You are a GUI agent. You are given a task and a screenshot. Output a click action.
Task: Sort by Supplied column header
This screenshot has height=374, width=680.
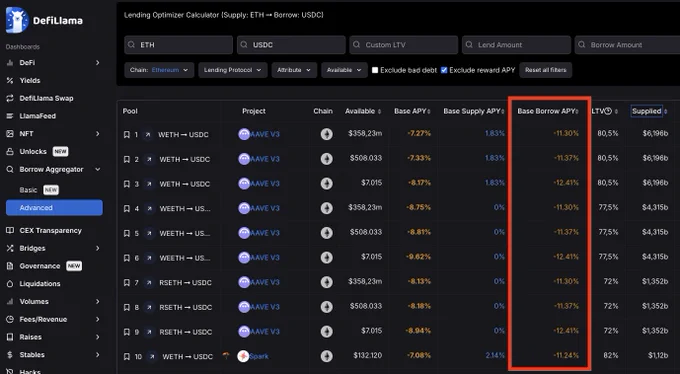coord(649,111)
